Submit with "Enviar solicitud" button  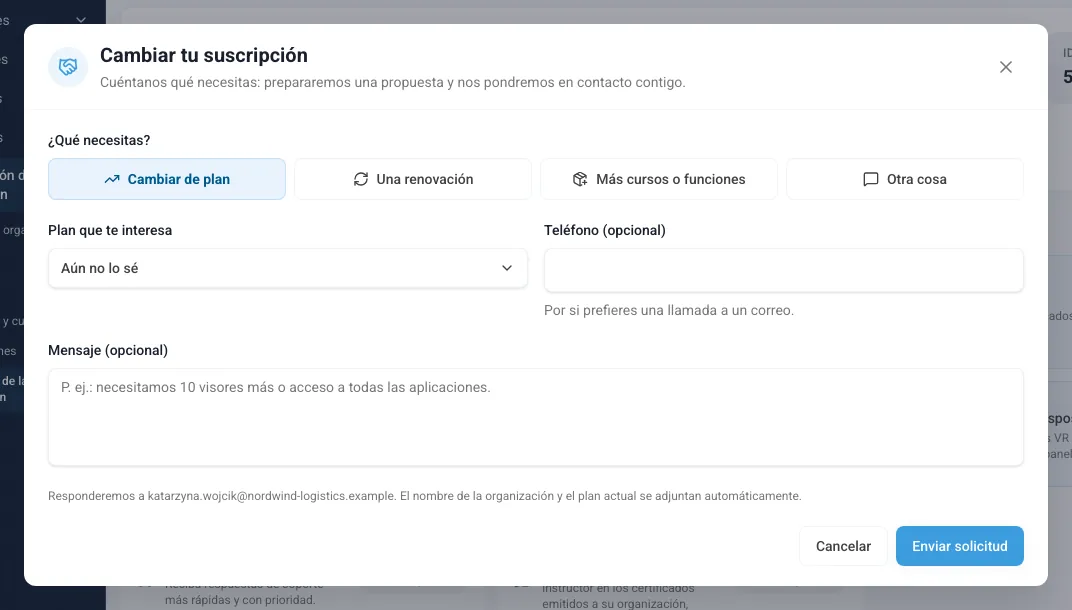960,546
